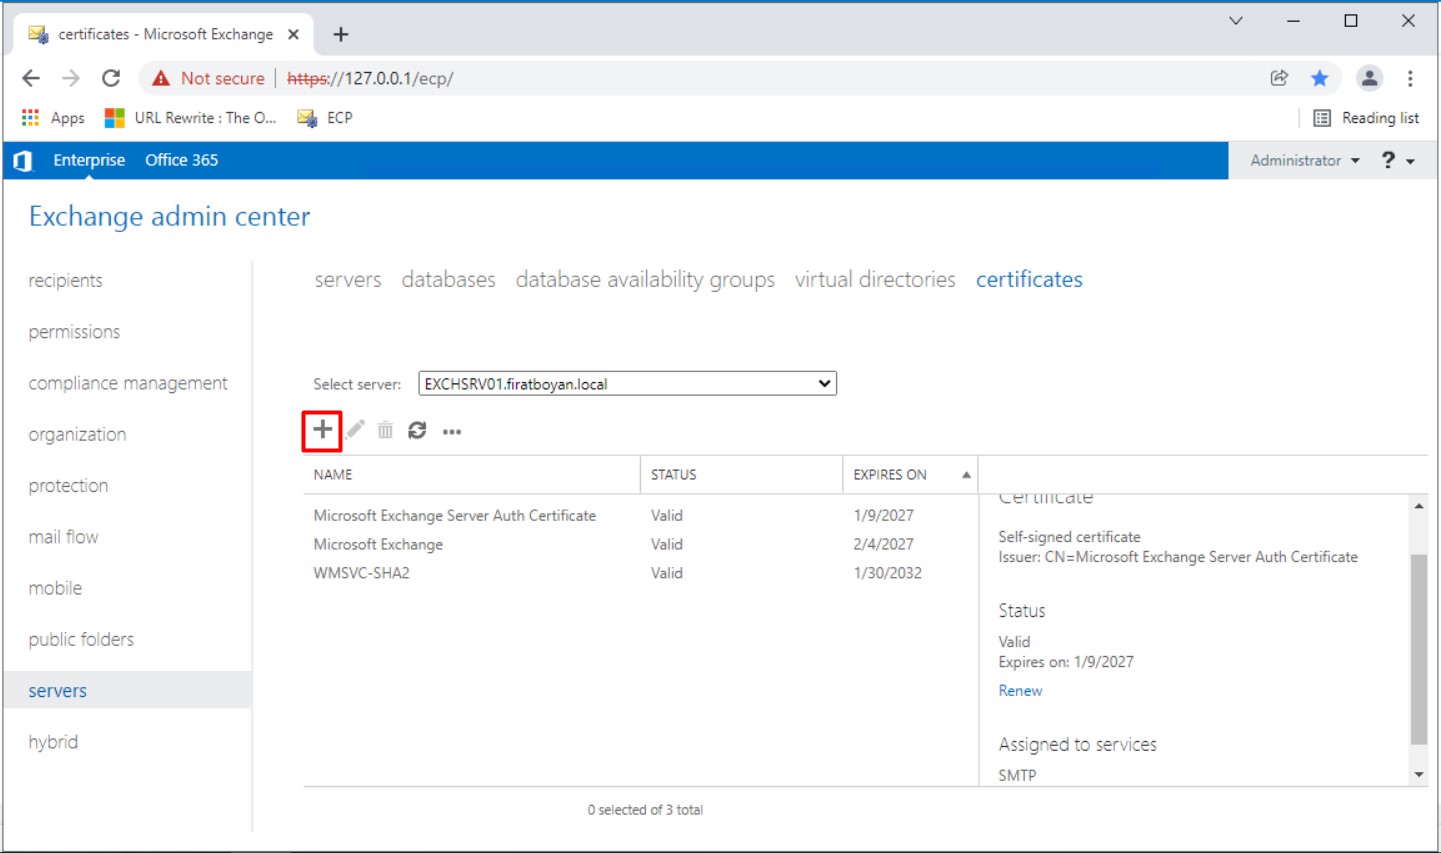Screen dimensions: 1441x853
Task: Open mail flow section
Action: point(63,537)
